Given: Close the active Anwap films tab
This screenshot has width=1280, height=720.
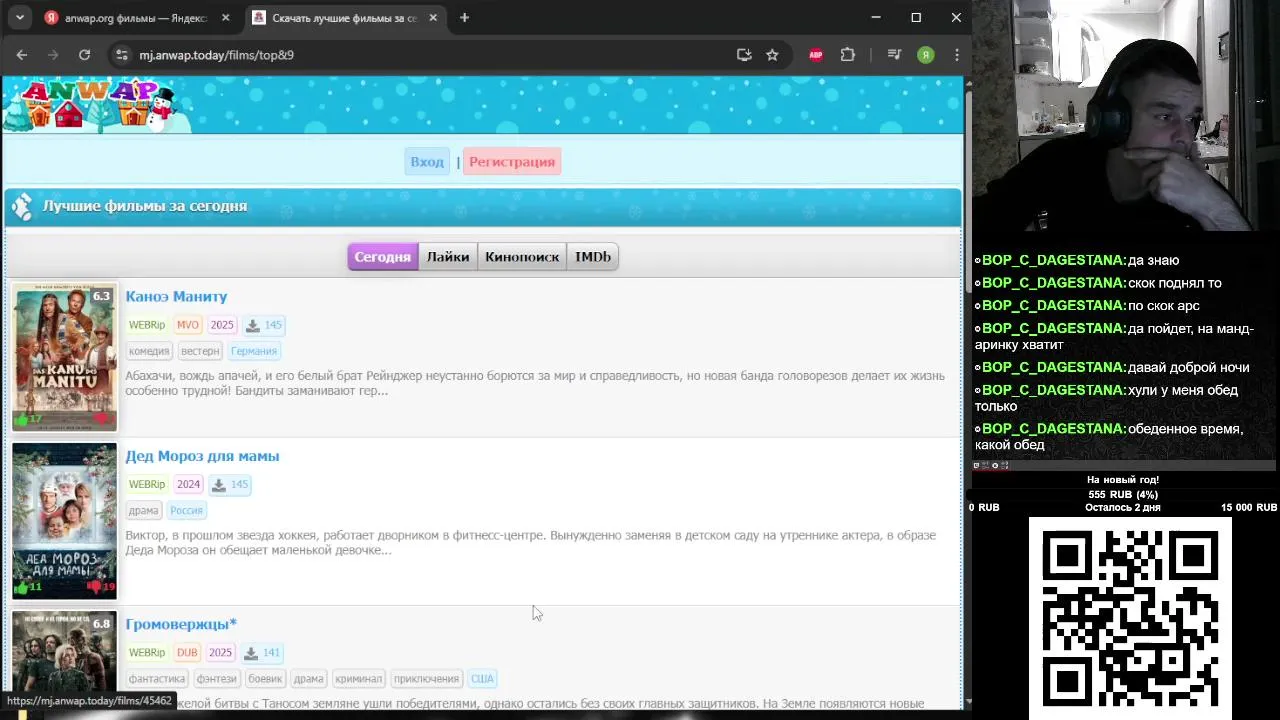Looking at the screenshot, I should [x=434, y=18].
